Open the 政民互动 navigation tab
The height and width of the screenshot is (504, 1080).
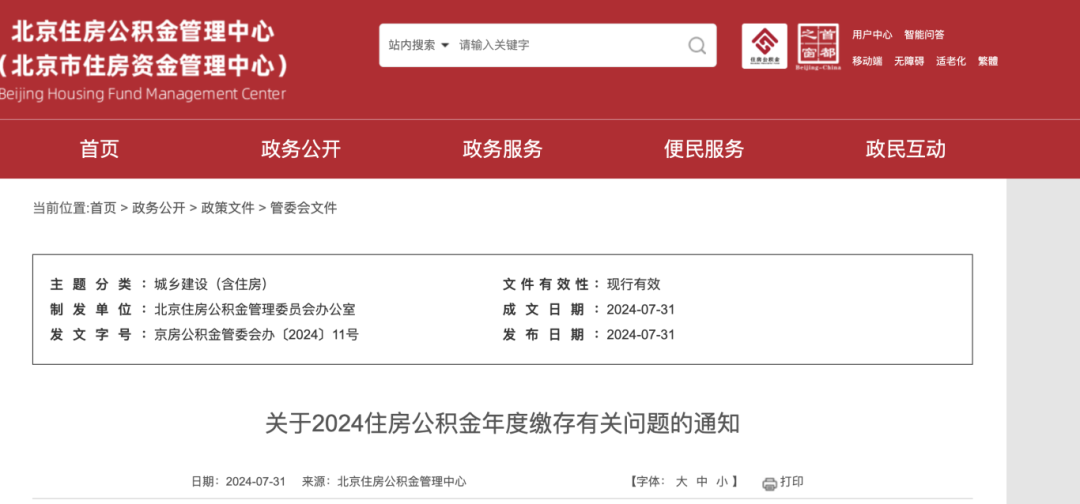906,149
